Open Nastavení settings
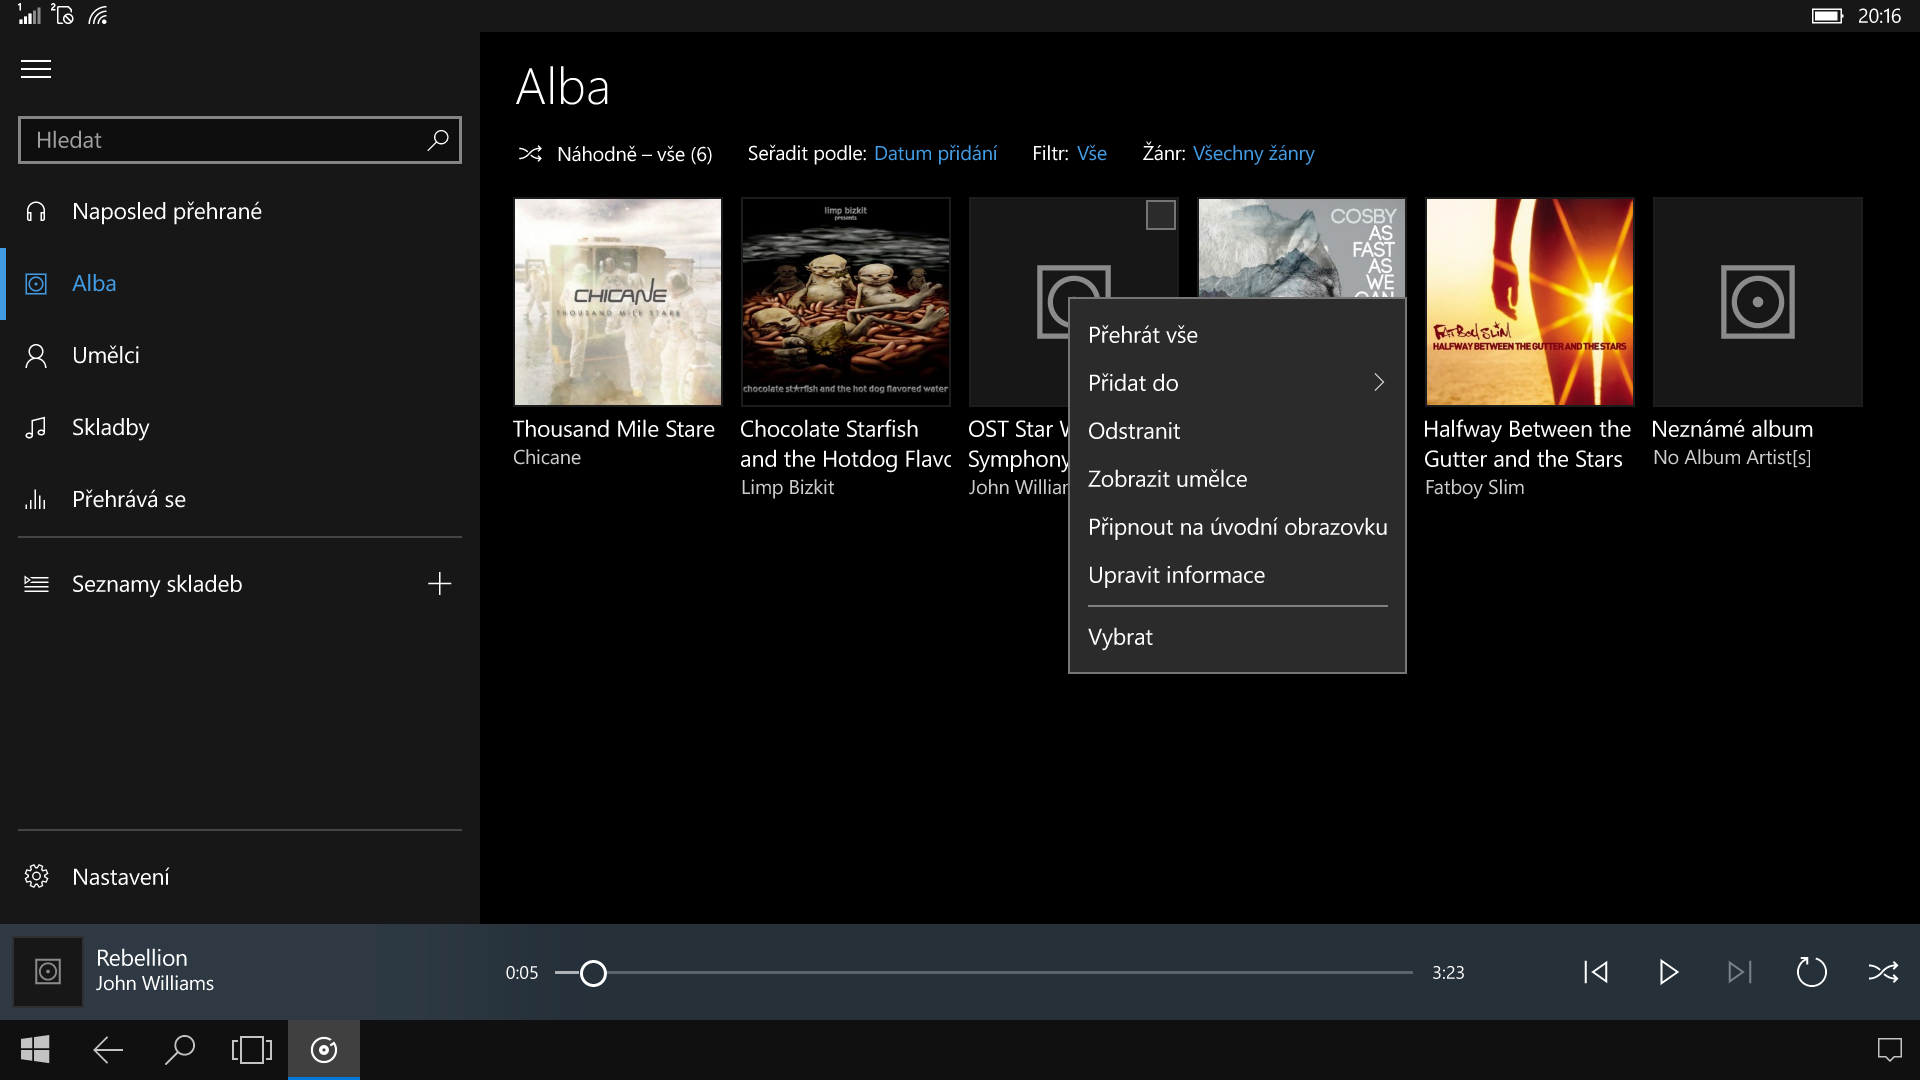Image resolution: width=1920 pixels, height=1080 pixels. [120, 877]
